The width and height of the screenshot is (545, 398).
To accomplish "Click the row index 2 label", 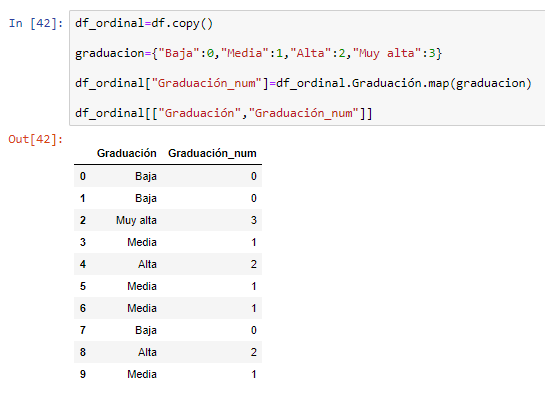I will coord(83,220).
